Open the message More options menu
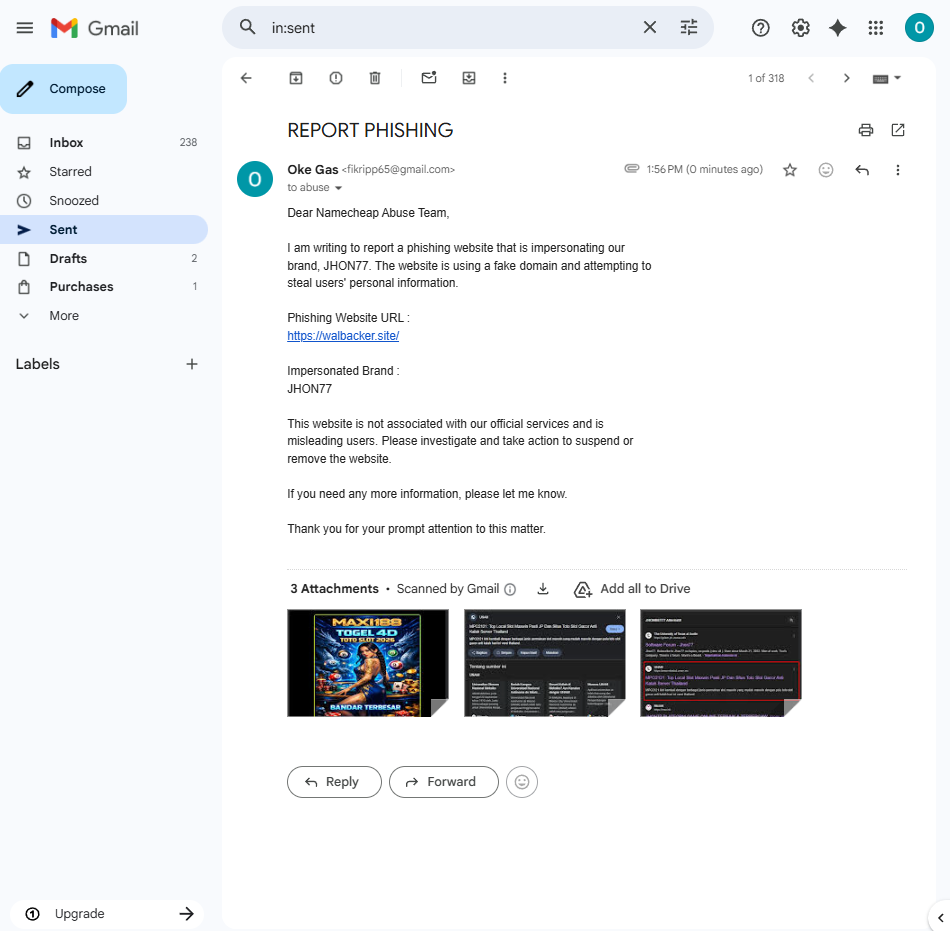 point(898,170)
